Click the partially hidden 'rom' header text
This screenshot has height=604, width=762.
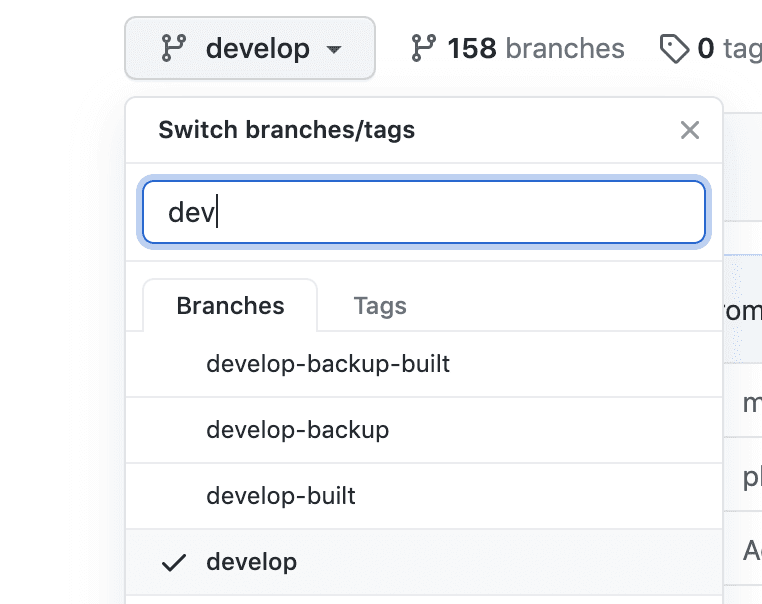click(x=742, y=312)
